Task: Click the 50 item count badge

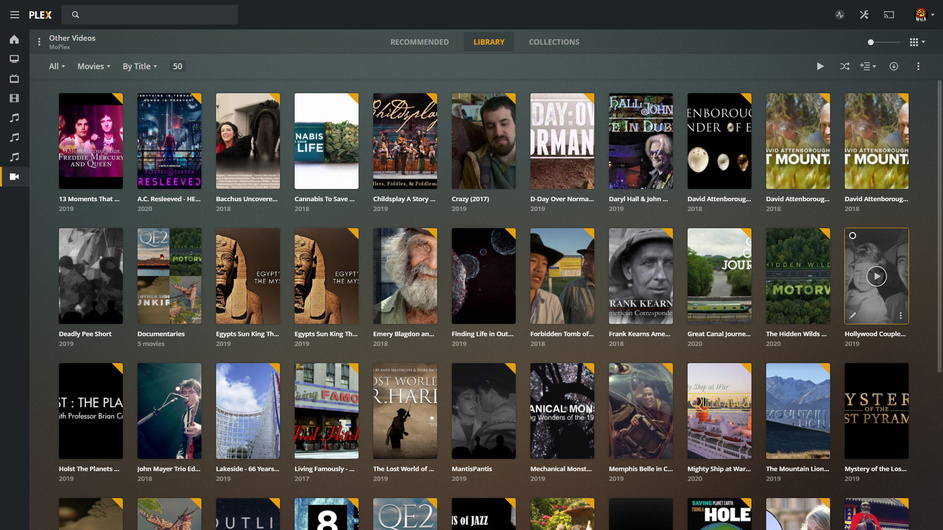Action: pos(177,66)
